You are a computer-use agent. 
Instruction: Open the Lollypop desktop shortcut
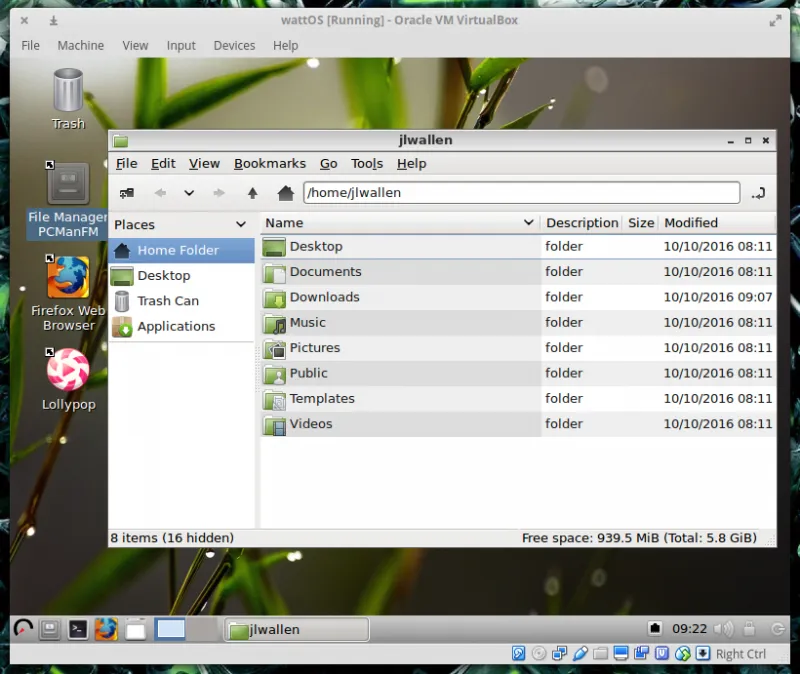point(68,371)
